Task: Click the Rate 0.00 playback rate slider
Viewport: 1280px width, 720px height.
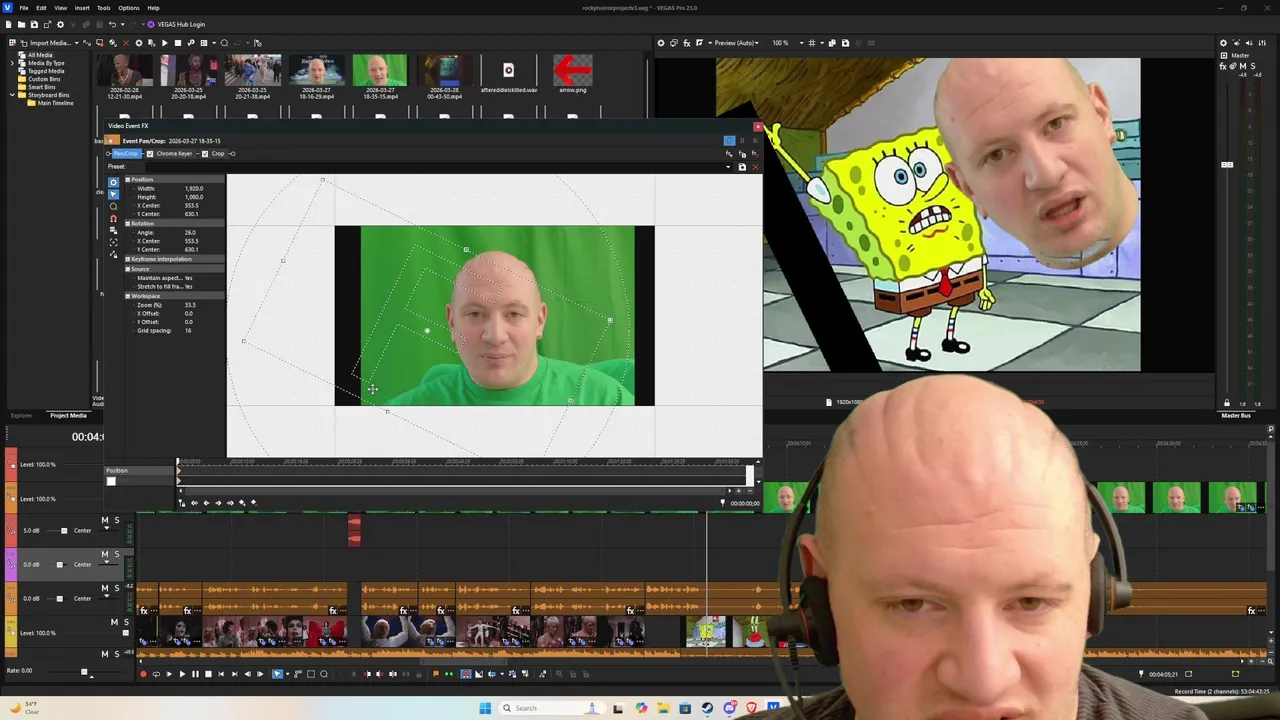Action: (84, 672)
